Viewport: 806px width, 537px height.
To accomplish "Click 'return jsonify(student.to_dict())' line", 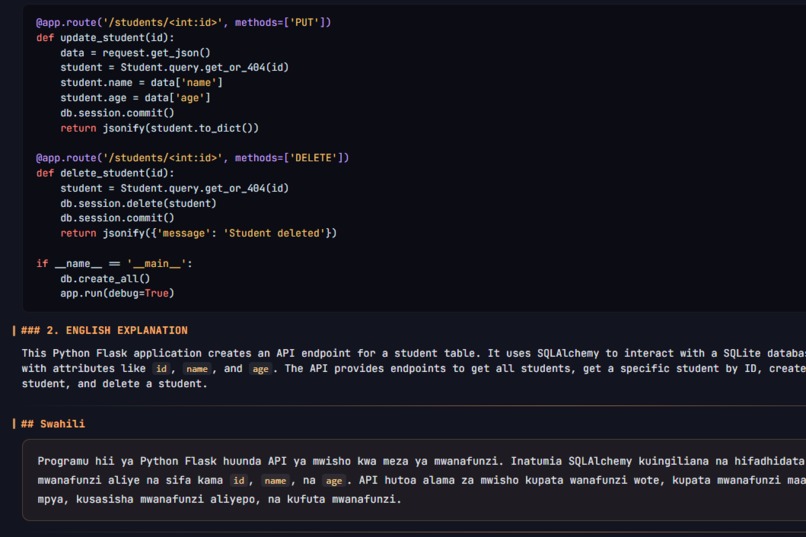I will pos(159,128).
